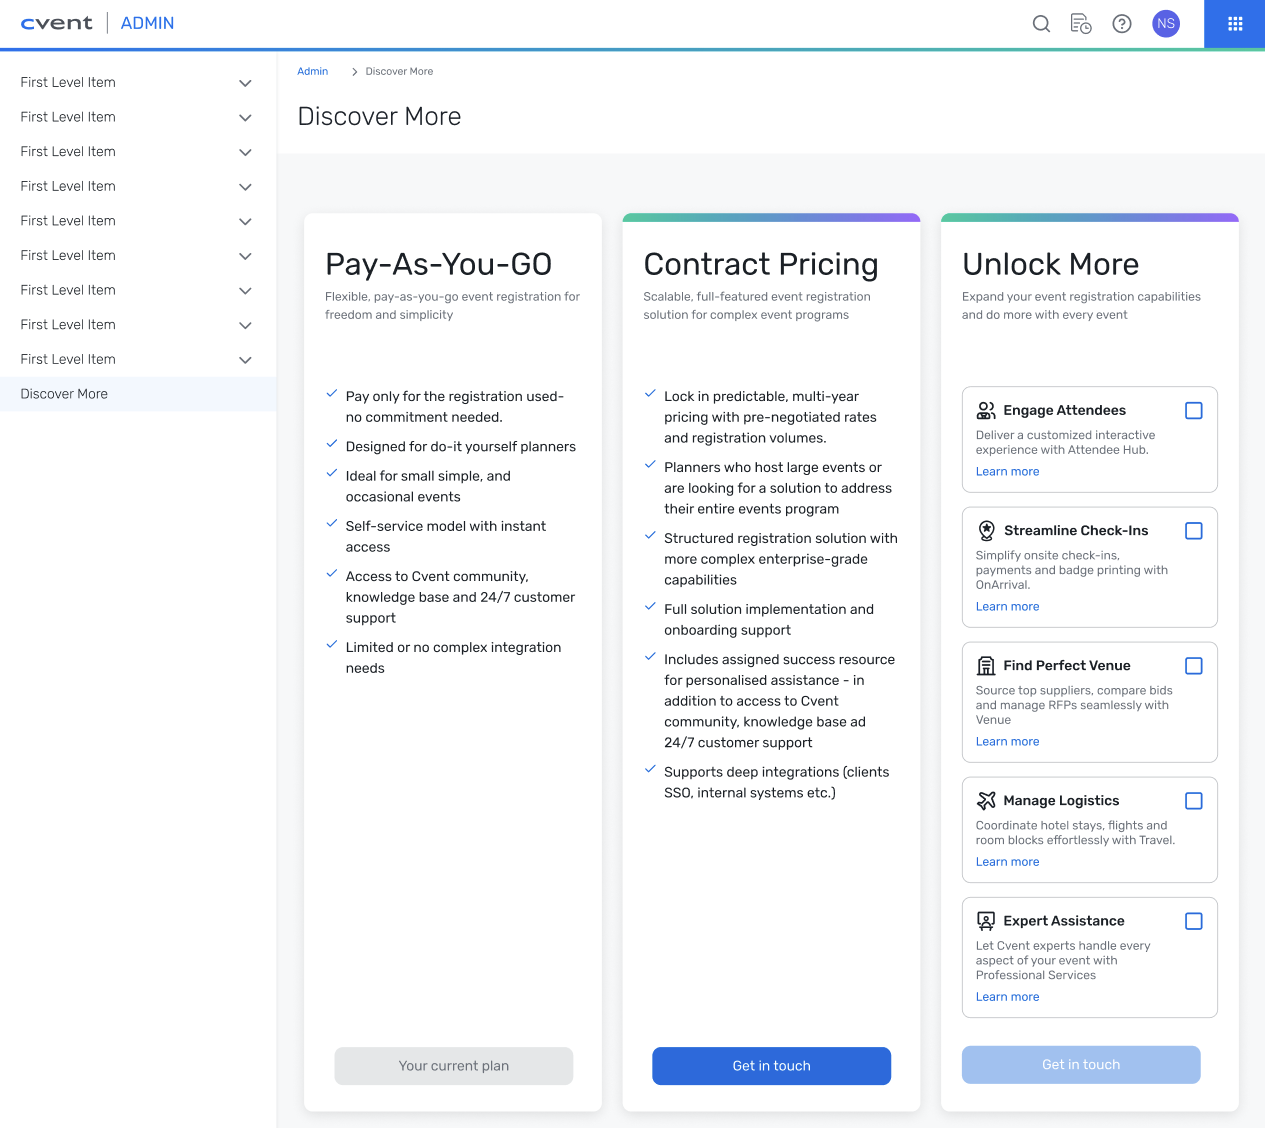1265x1128 pixels.
Task: Select Discover More in the sidebar
Action: tap(138, 394)
